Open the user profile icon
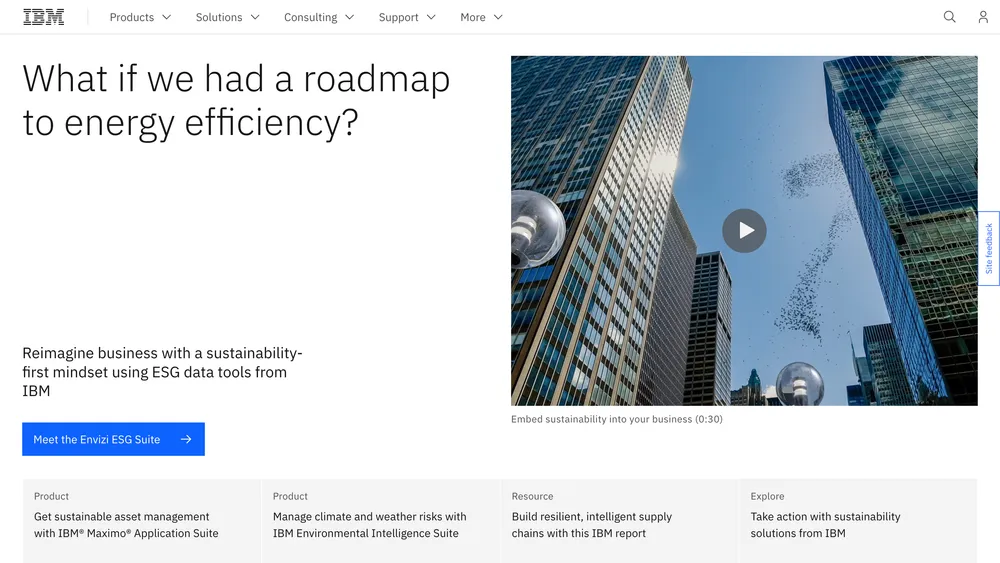The image size is (1000, 563). 983,17
